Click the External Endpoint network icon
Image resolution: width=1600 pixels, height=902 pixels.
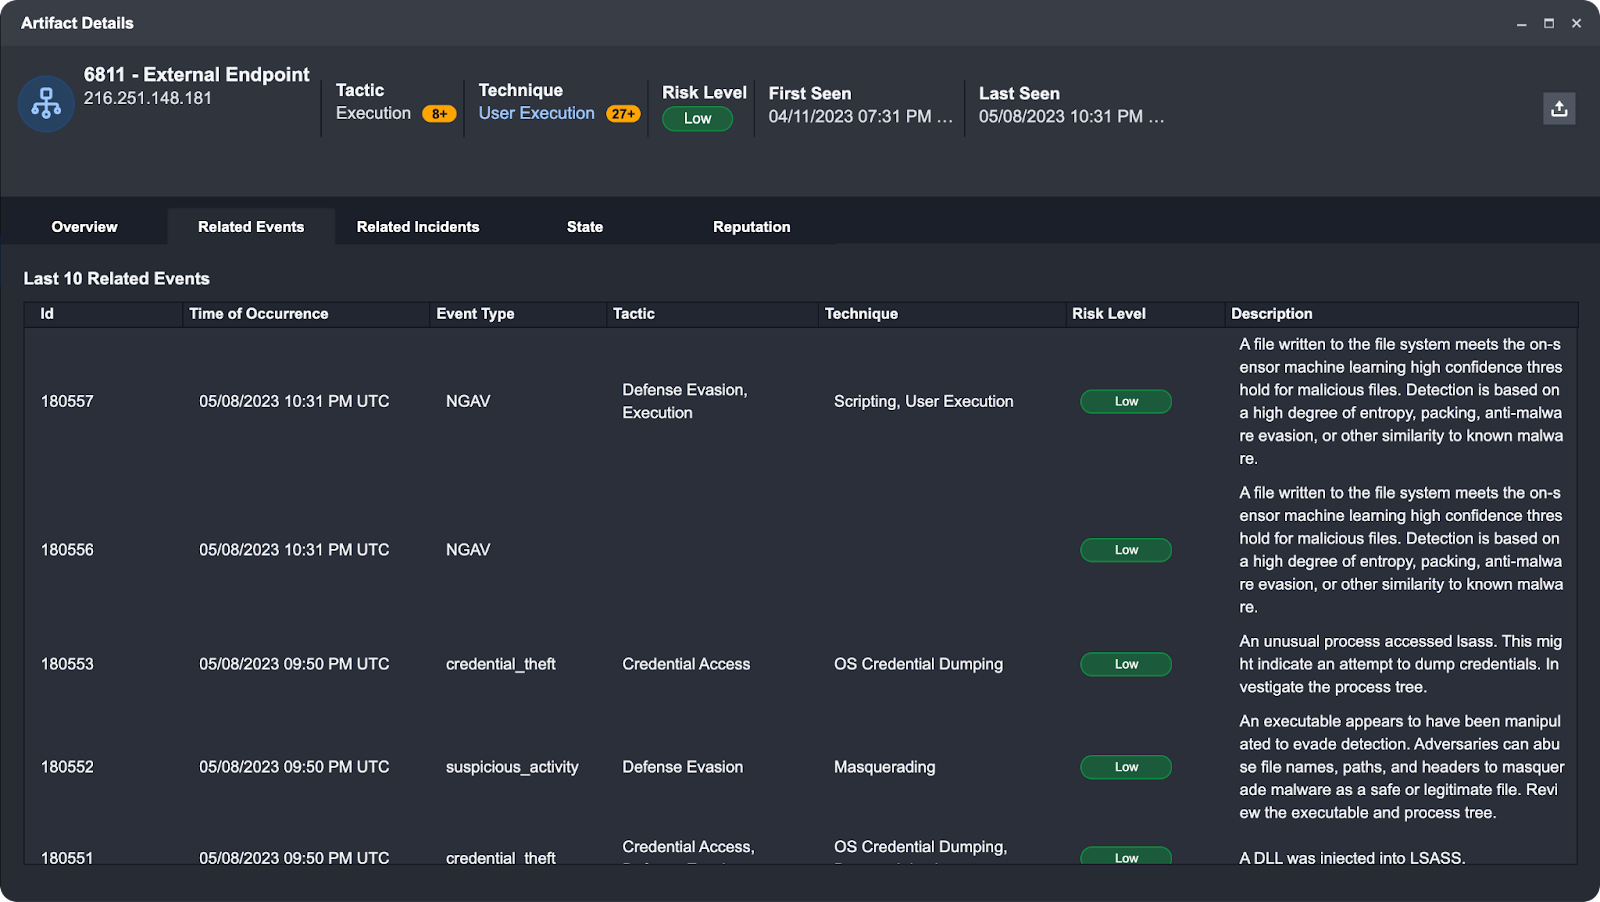(x=46, y=103)
